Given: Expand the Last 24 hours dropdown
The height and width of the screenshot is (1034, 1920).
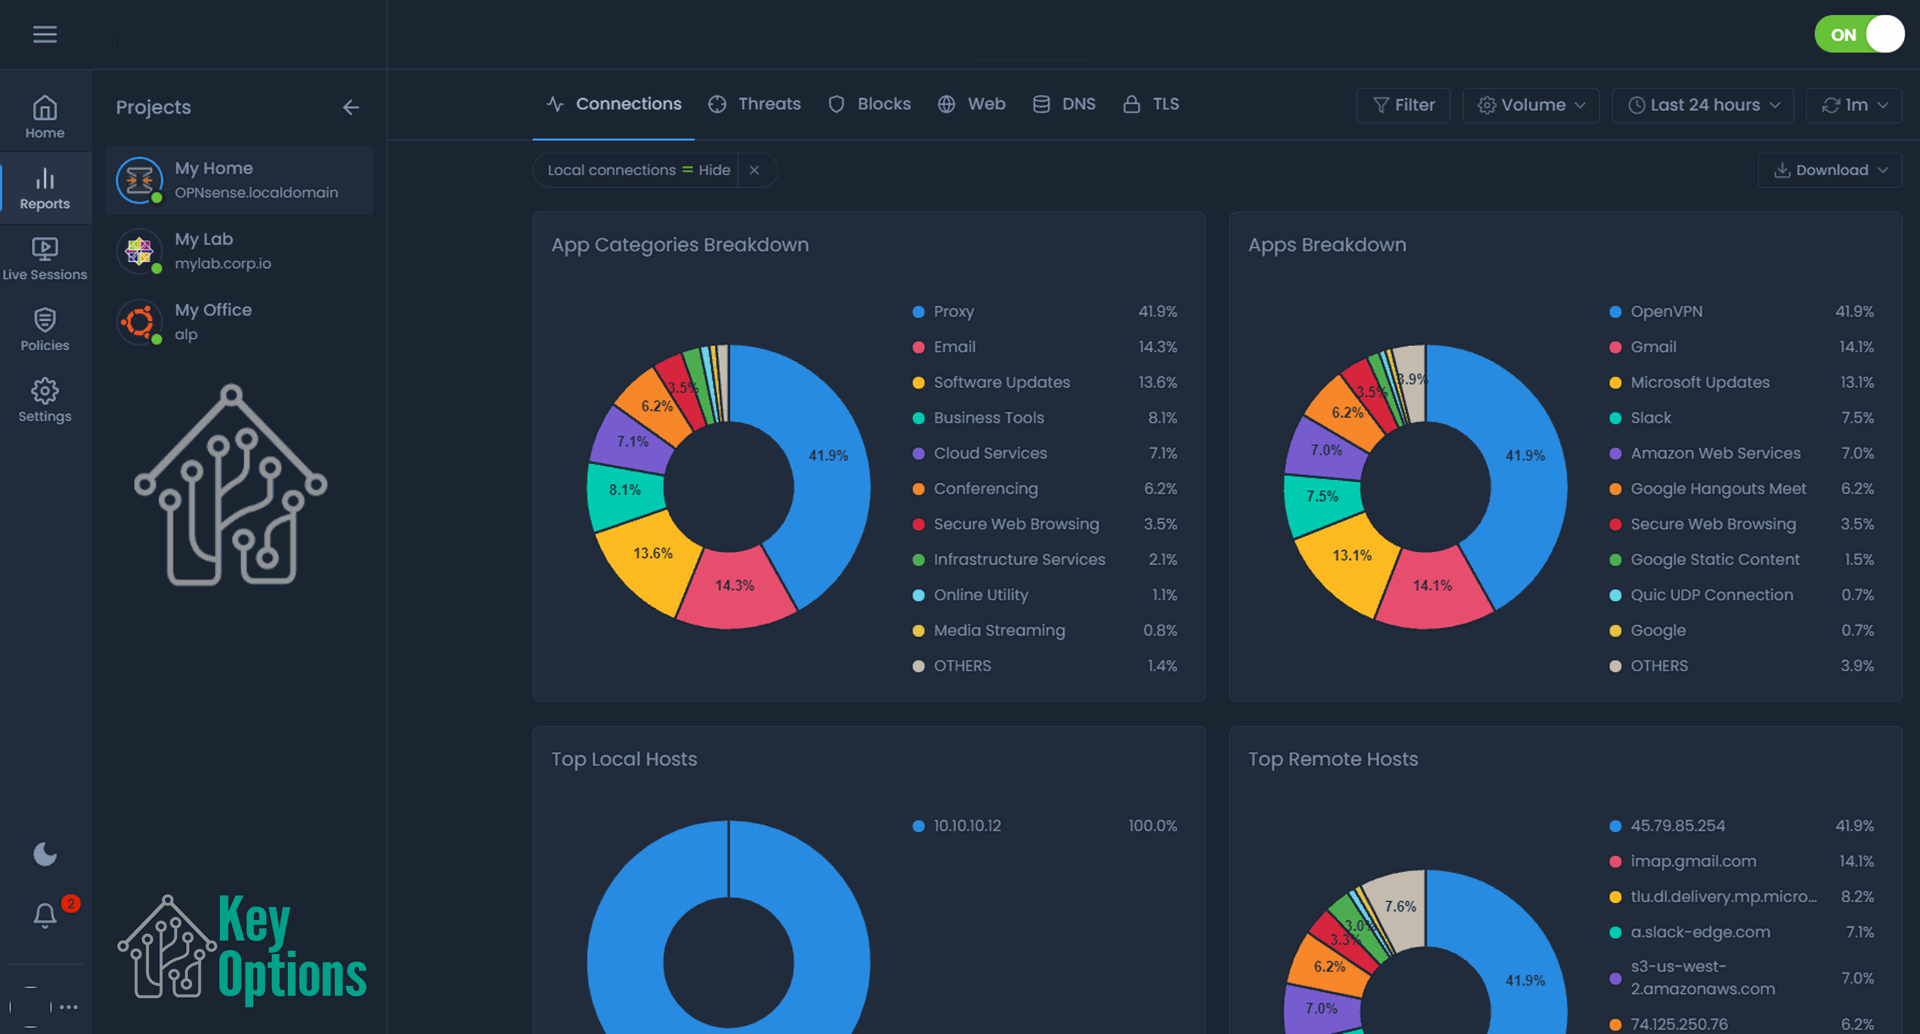Looking at the screenshot, I should 1701,105.
